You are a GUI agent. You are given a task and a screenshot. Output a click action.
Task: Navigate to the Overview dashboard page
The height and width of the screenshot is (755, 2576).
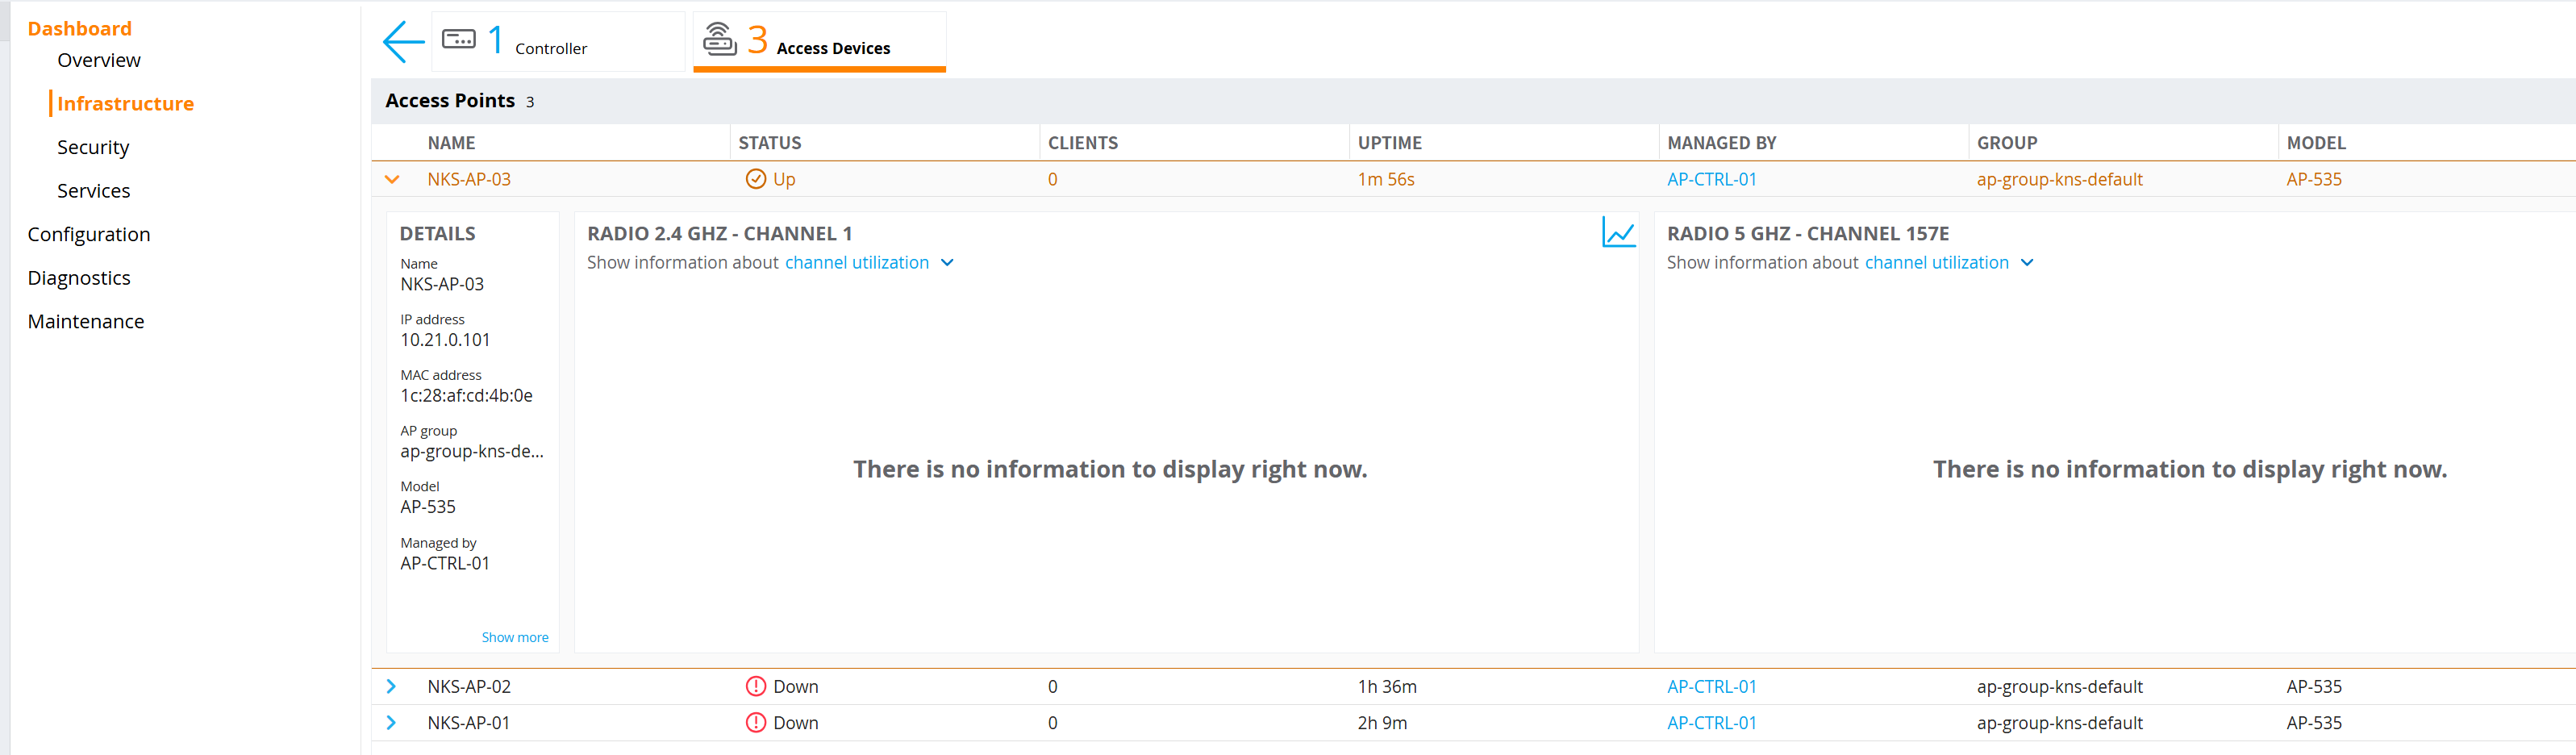pos(98,59)
